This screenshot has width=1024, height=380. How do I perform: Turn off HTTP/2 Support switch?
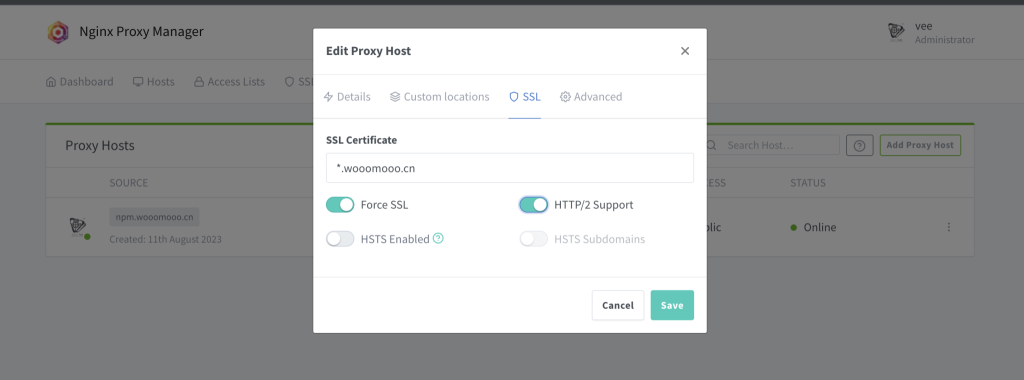534,205
